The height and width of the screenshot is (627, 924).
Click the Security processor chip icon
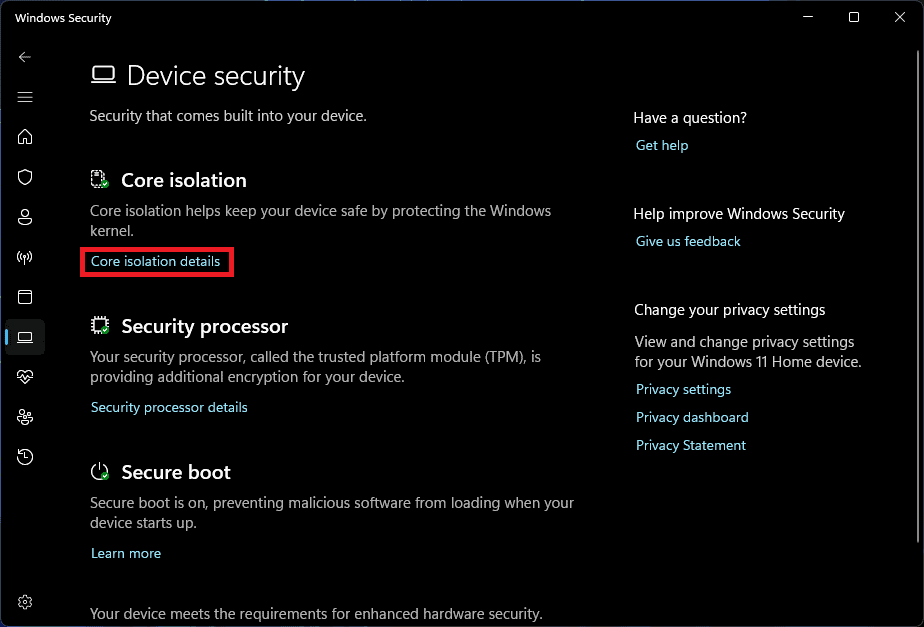(x=100, y=325)
